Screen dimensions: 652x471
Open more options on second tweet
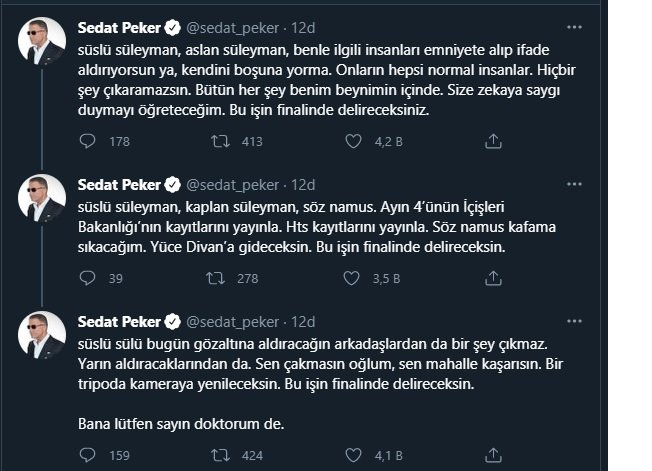(574, 184)
